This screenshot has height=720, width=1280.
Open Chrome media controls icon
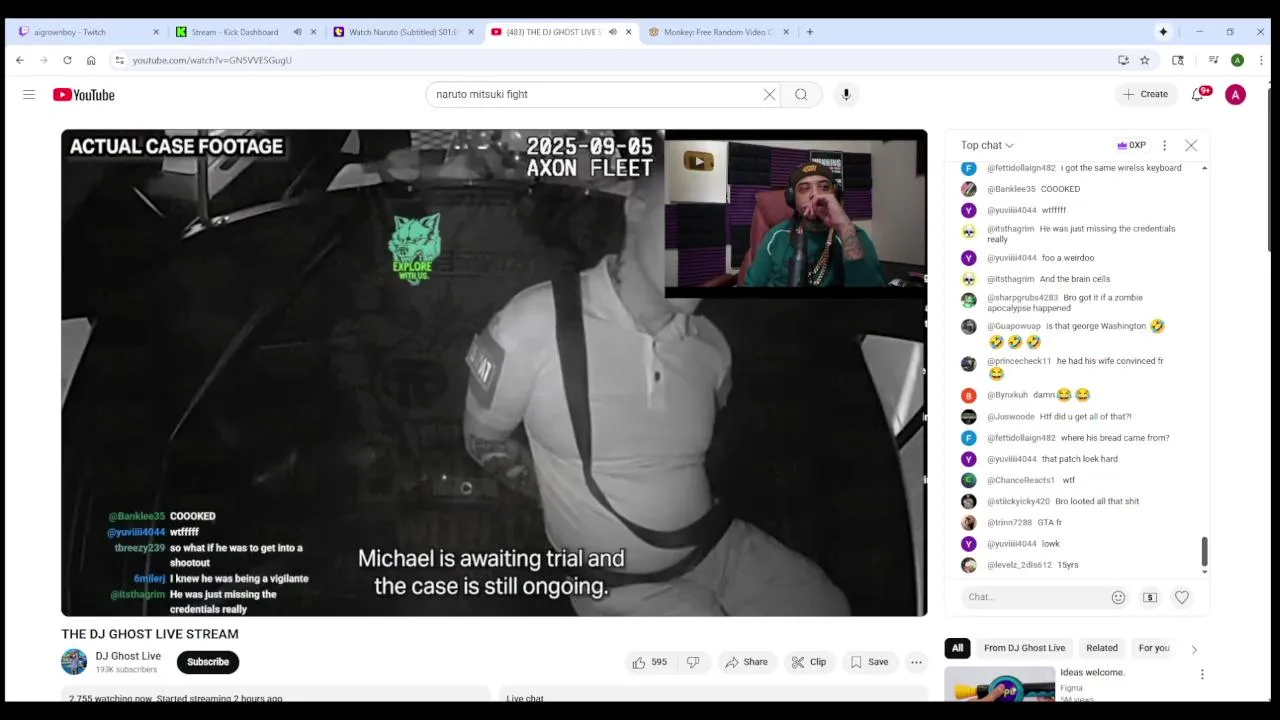[x=1213, y=60]
